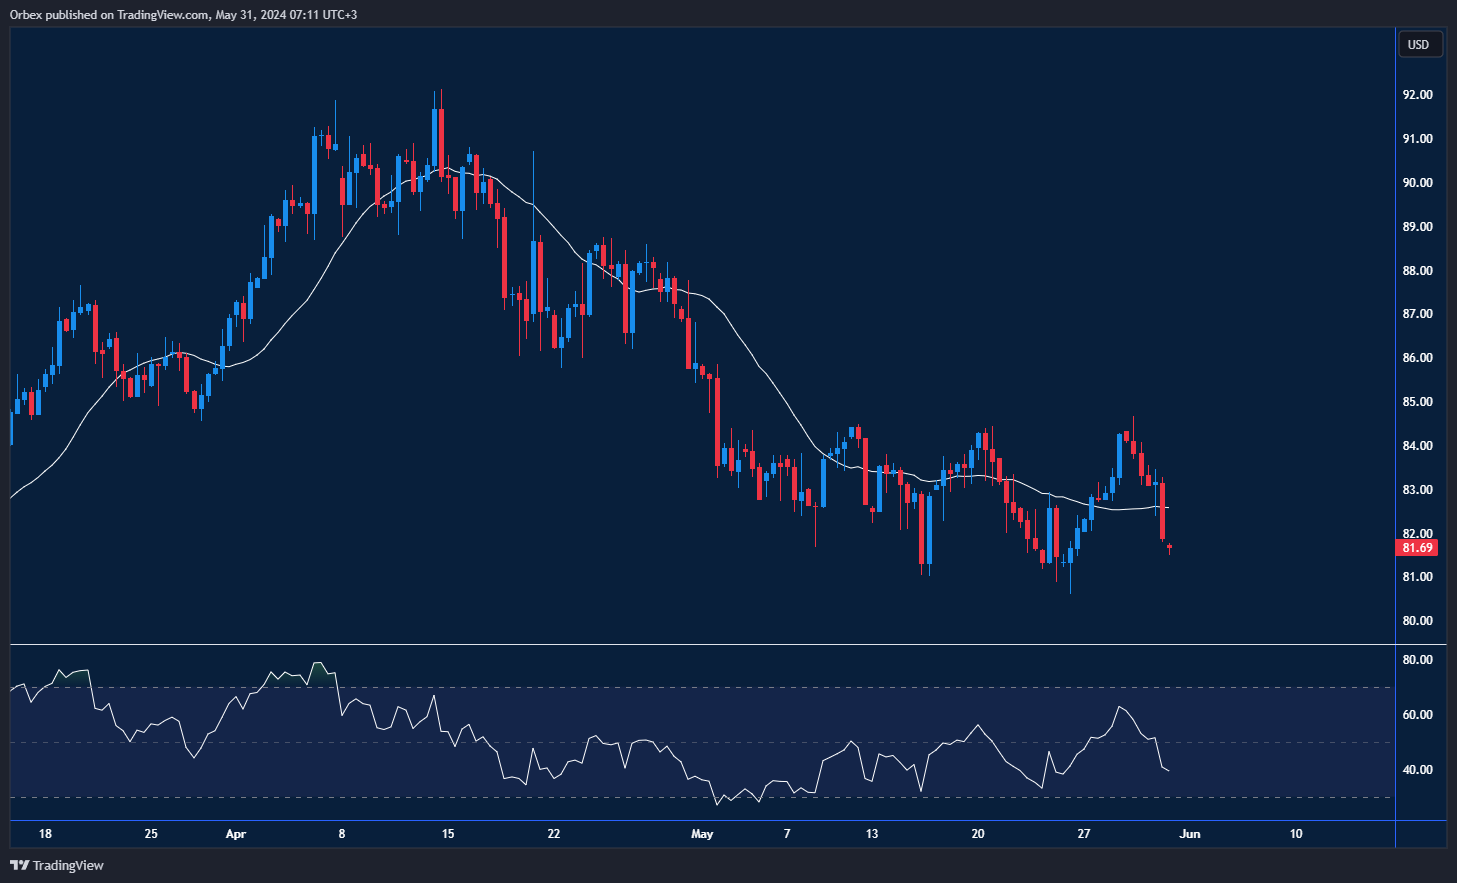Click the red 81.69 current price label

tap(1416, 548)
